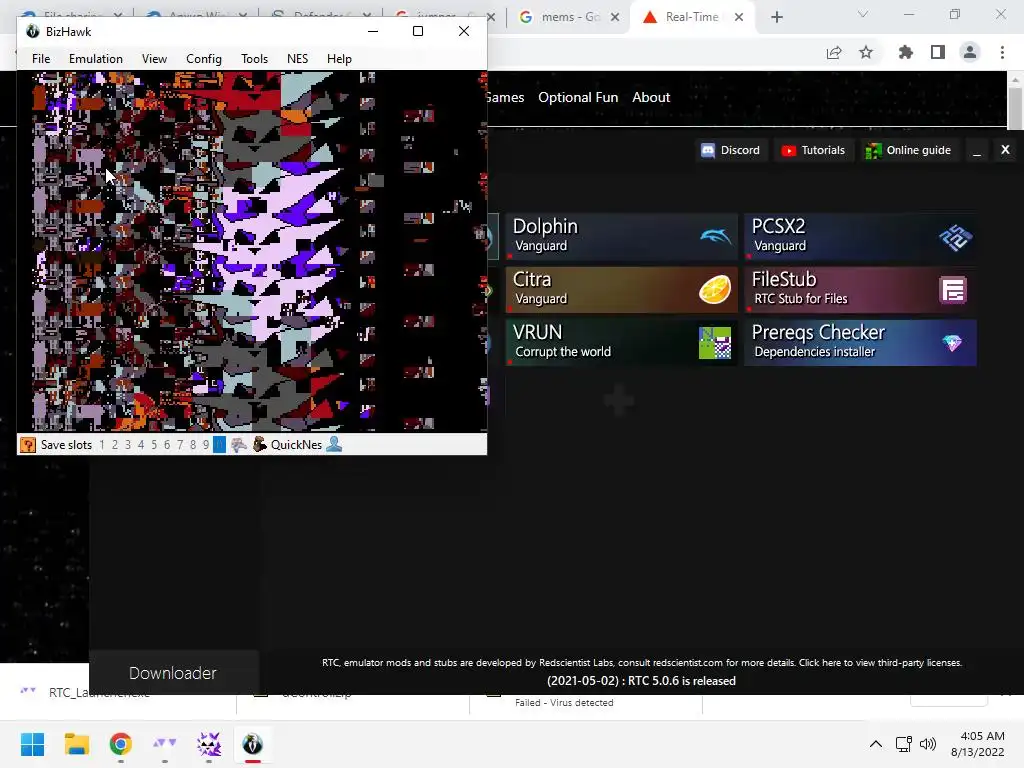This screenshot has height=768, width=1024.
Task: Open the Config menu in BizHawk
Action: click(204, 59)
